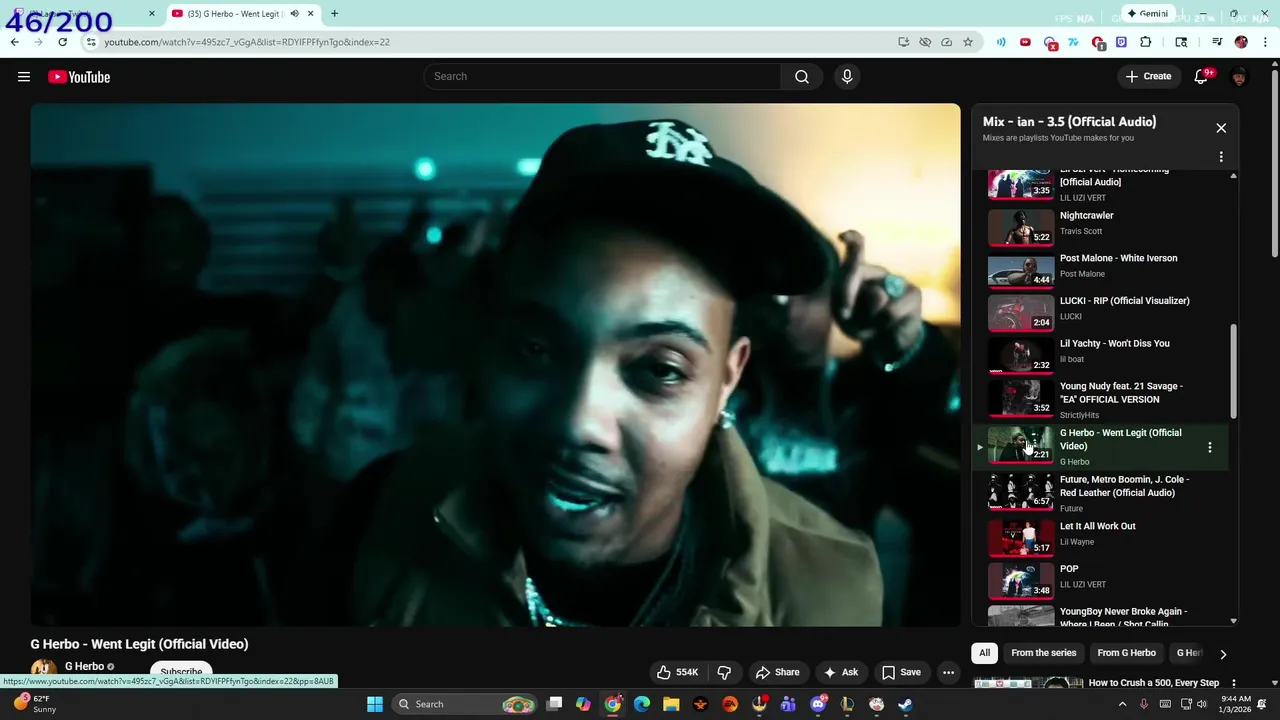
Task: Click the YouTube search magnifier button
Action: tap(802, 76)
